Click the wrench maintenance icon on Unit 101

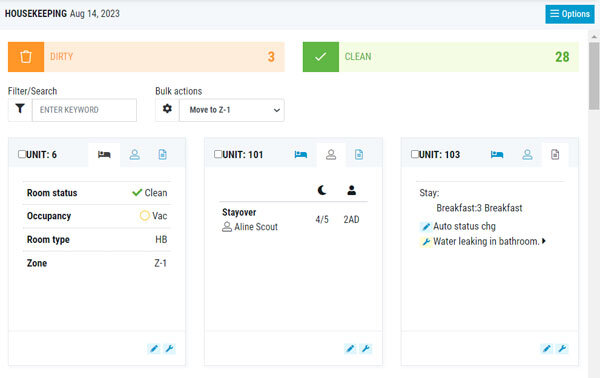[x=365, y=349]
